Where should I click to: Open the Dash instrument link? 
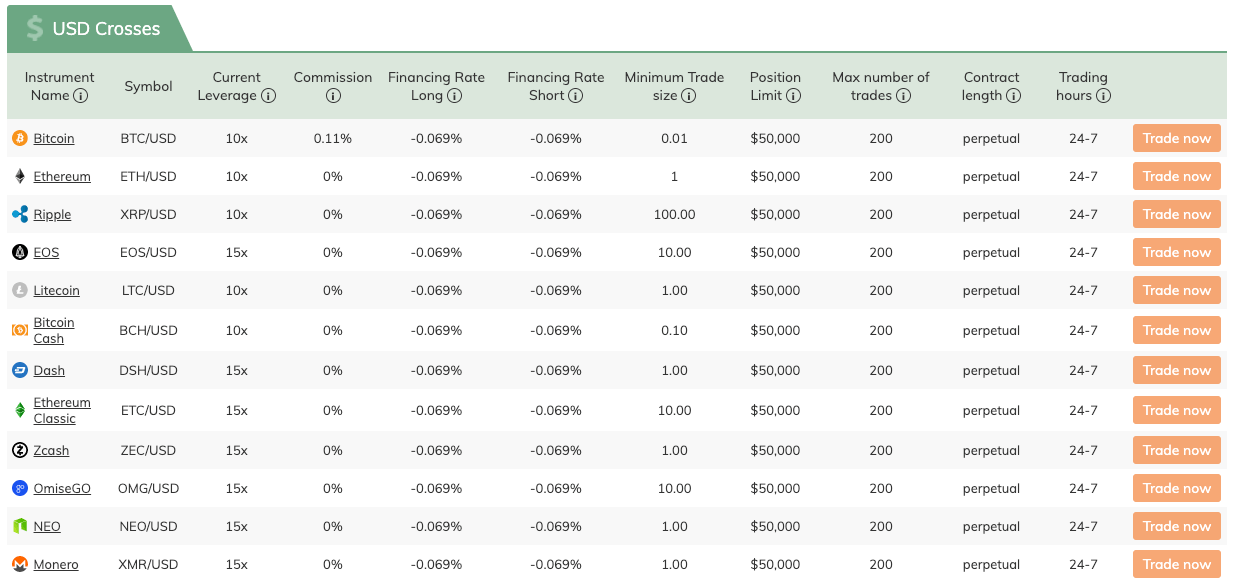(49, 370)
